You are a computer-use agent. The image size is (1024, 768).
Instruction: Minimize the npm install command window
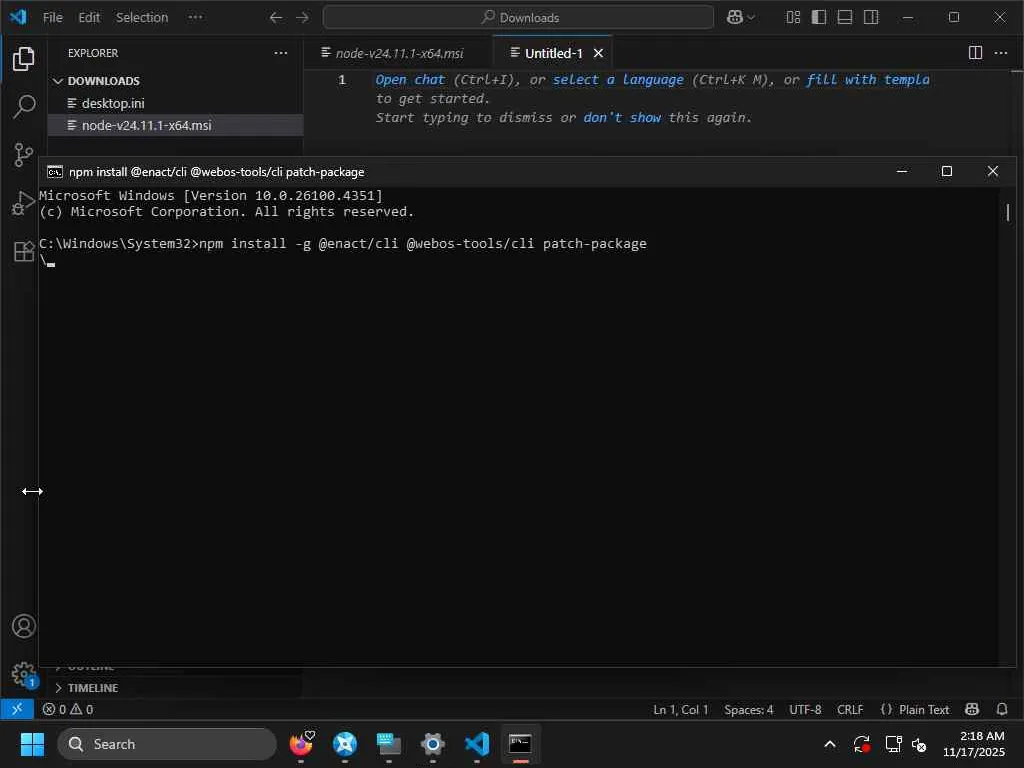click(x=902, y=171)
